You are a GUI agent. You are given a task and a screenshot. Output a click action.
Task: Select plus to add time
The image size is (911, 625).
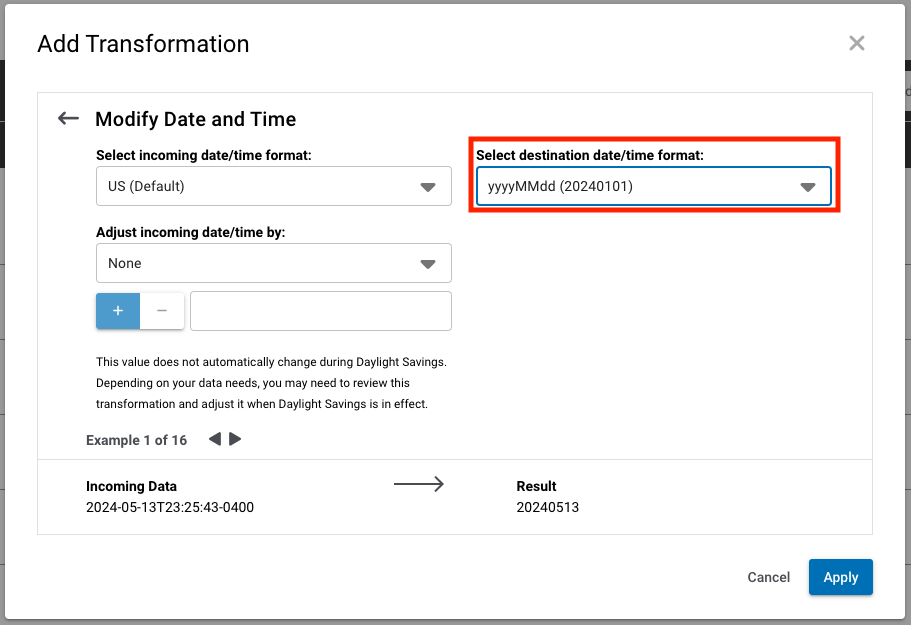pos(118,311)
